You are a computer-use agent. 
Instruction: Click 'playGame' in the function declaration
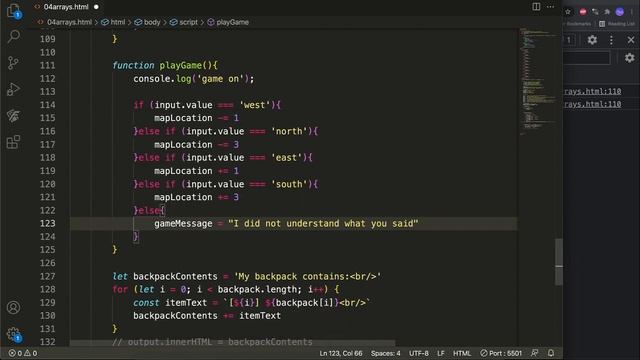click(x=180, y=65)
